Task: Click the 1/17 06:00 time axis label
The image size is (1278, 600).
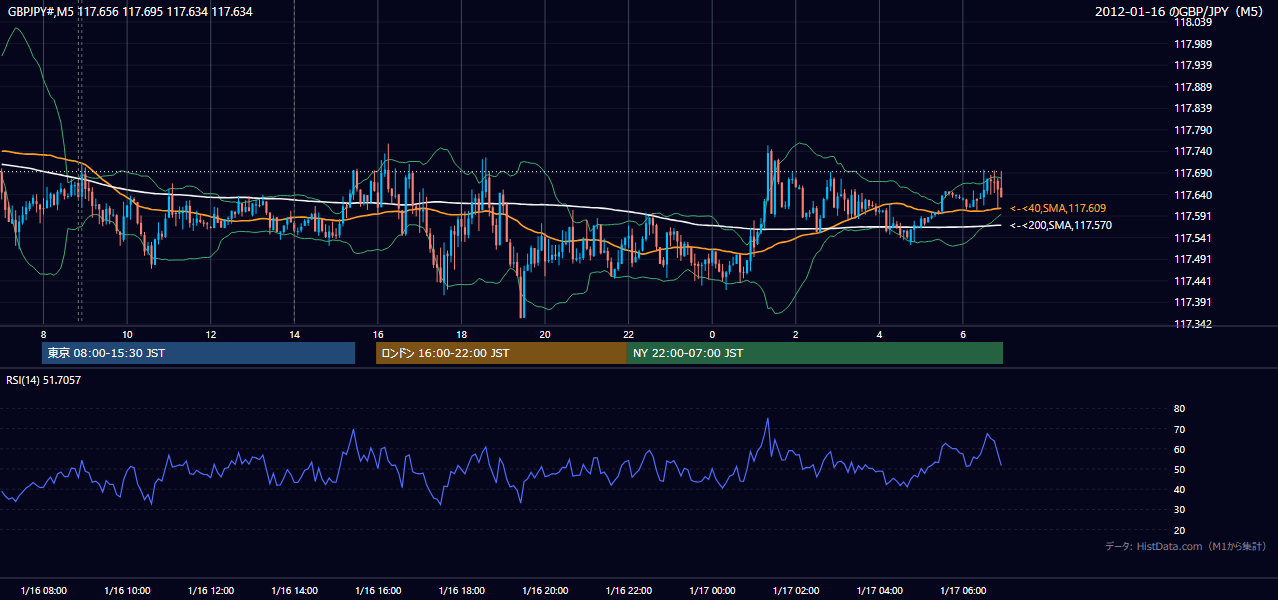Action: [x=962, y=591]
